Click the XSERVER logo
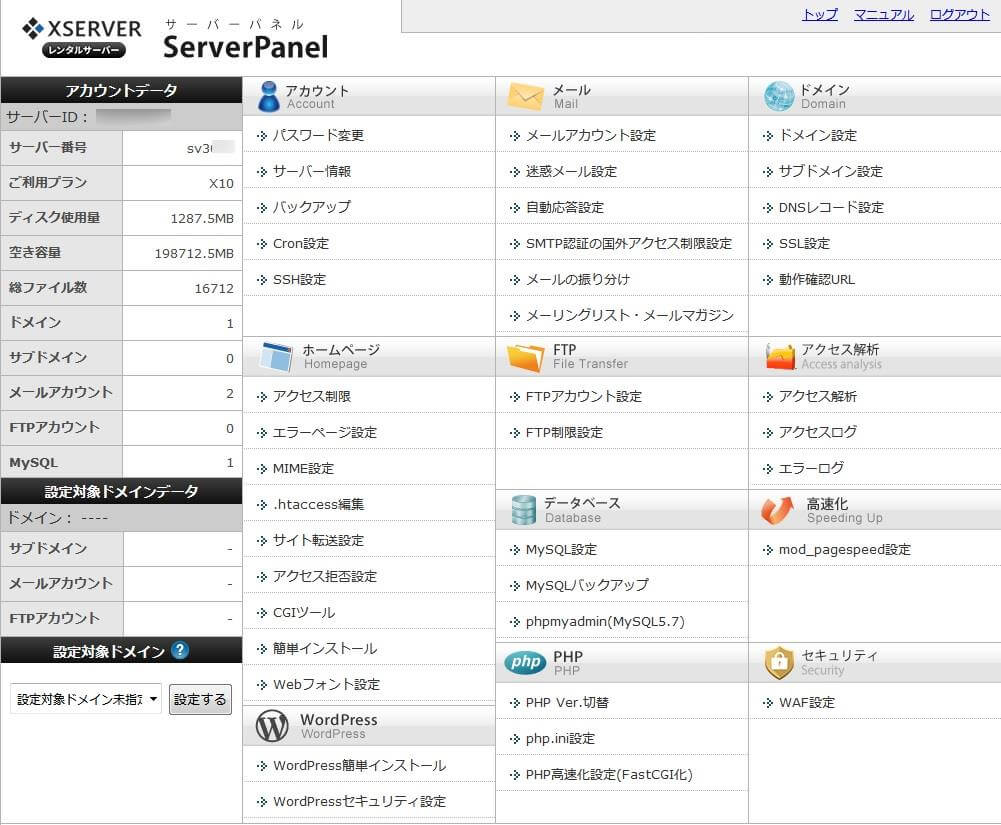Viewport: 1001px width, 825px height. pos(82,38)
